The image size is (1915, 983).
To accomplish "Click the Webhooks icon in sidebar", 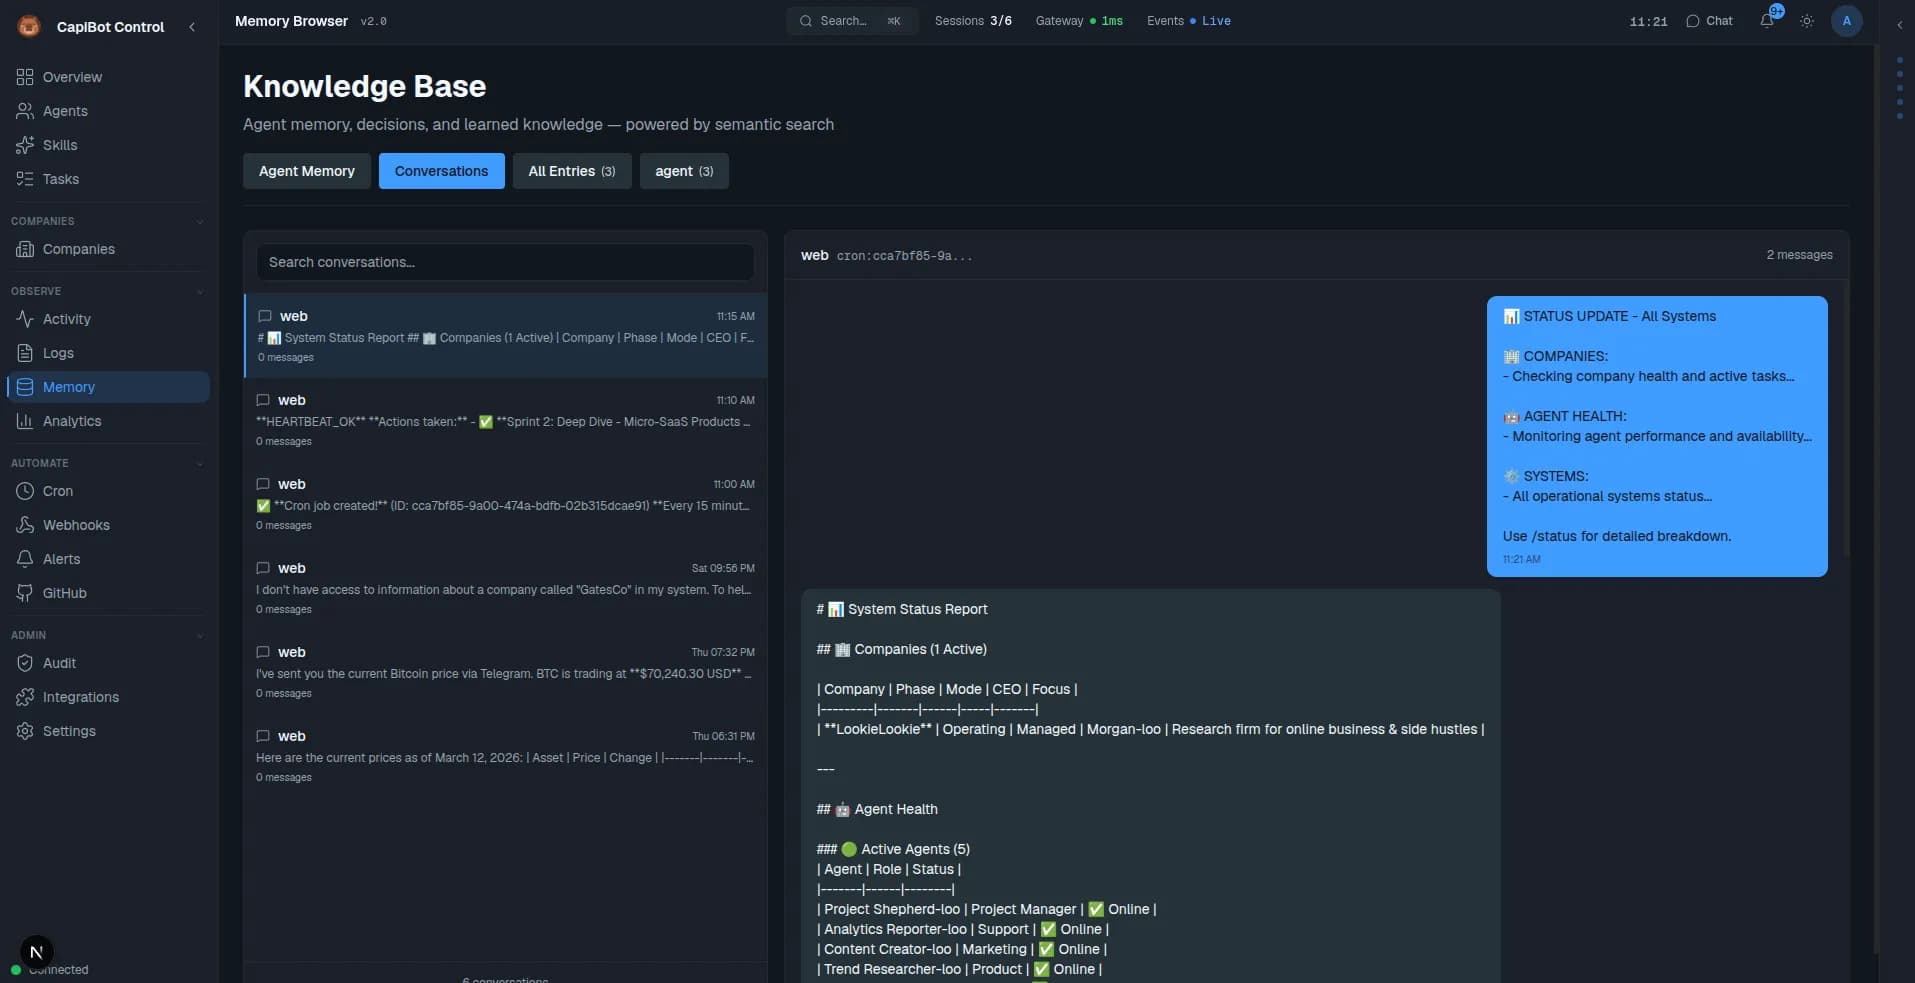I will click(25, 525).
